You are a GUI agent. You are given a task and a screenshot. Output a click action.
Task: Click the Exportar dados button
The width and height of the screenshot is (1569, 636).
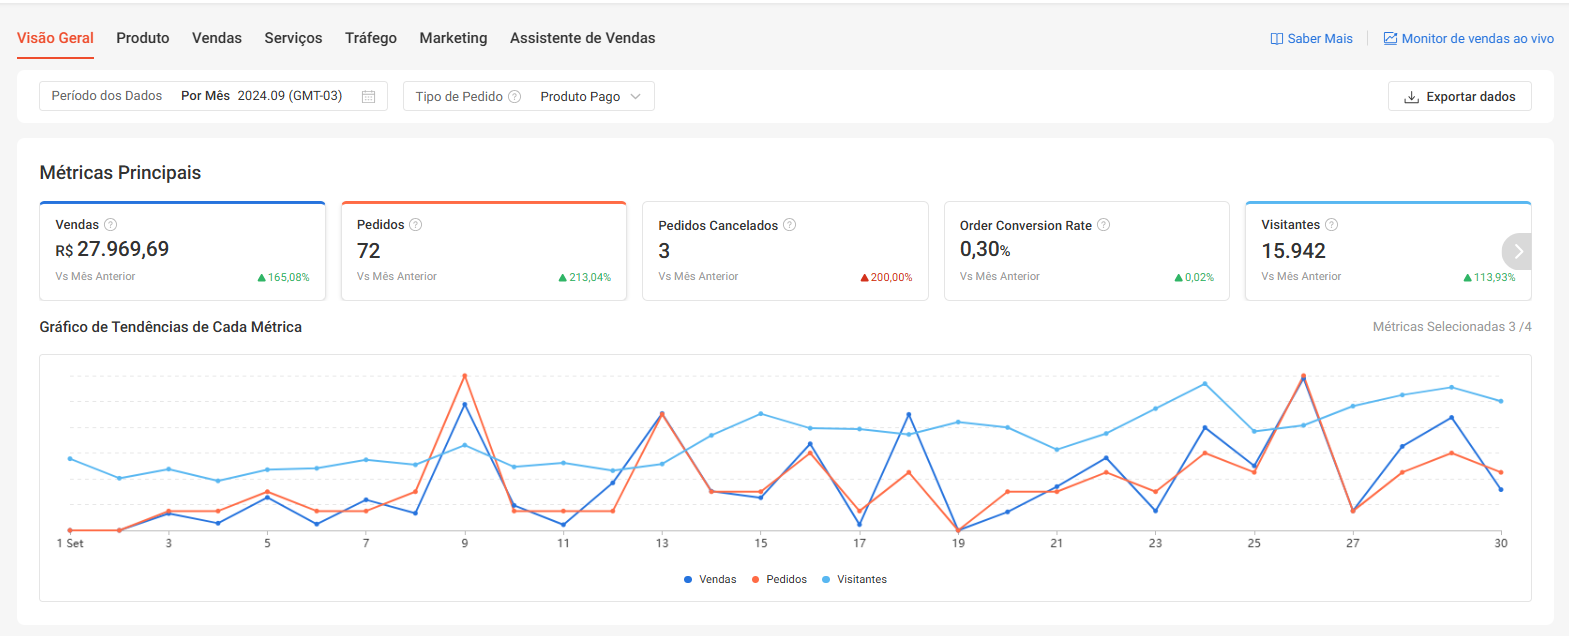[x=1459, y=97]
